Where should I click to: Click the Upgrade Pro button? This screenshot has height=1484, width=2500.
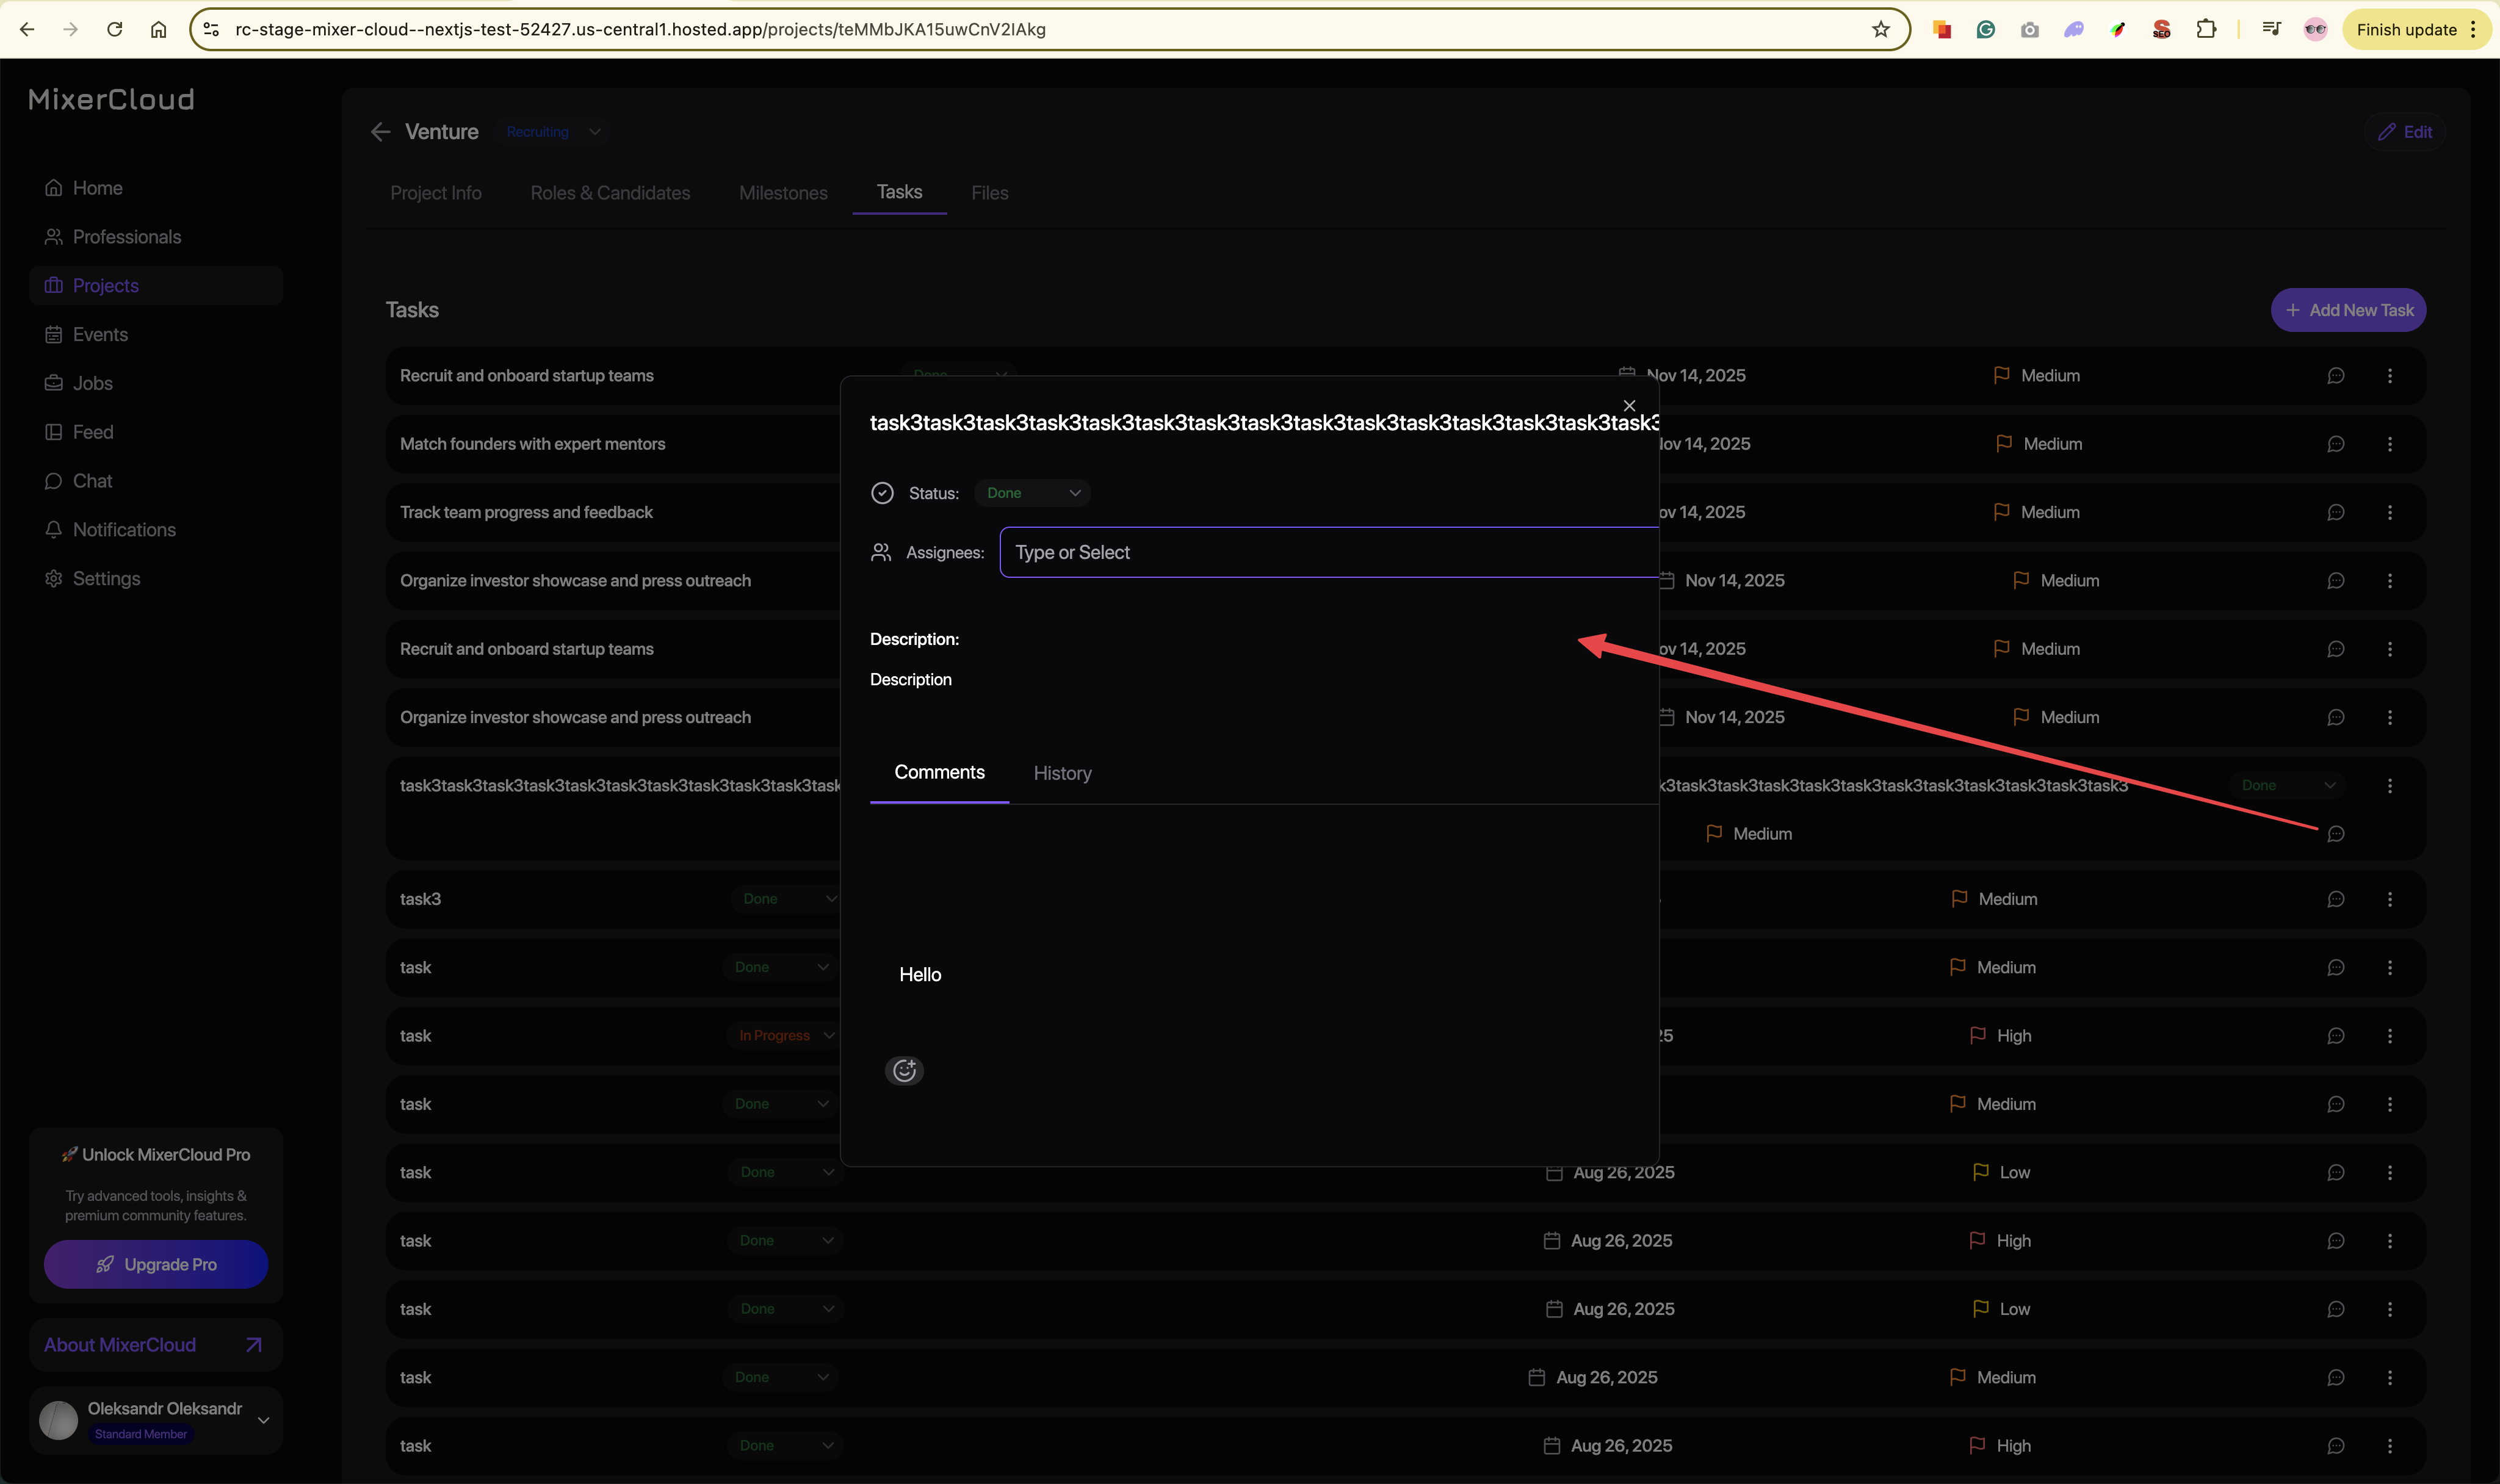156,1265
